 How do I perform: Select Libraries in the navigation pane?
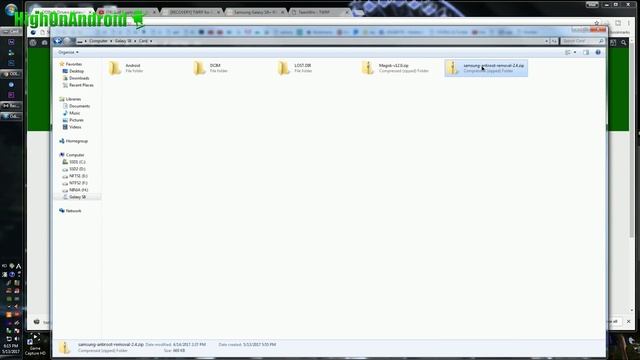tap(70, 99)
